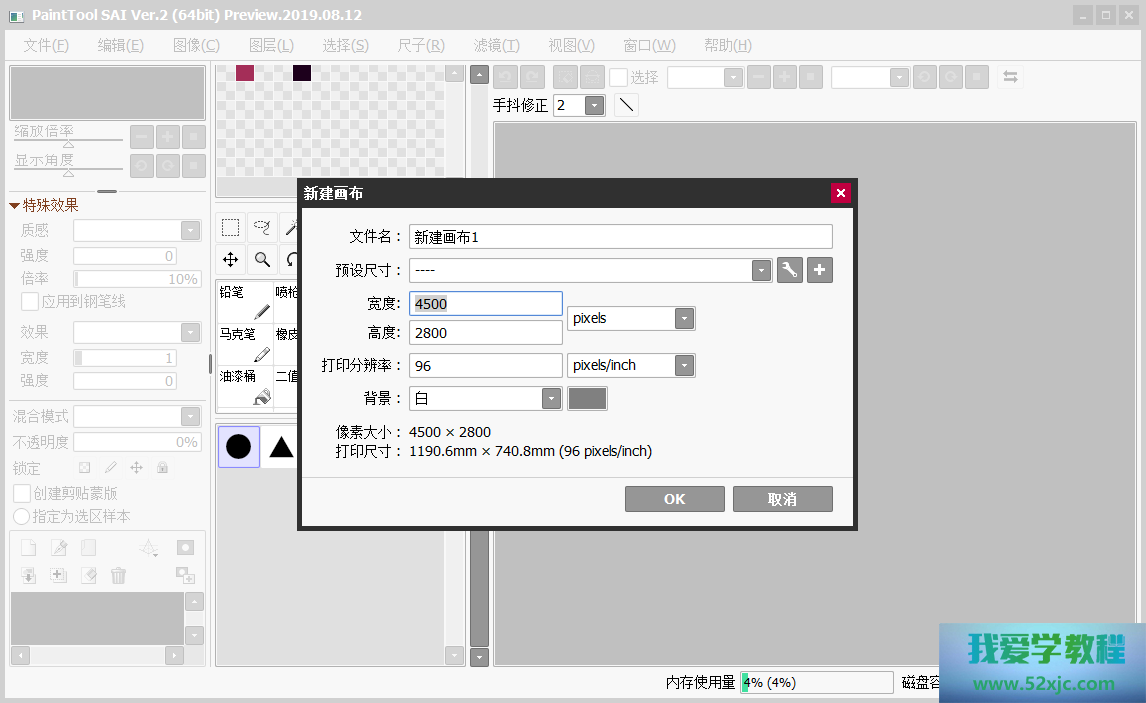Click the gray background color swatch

pos(587,398)
